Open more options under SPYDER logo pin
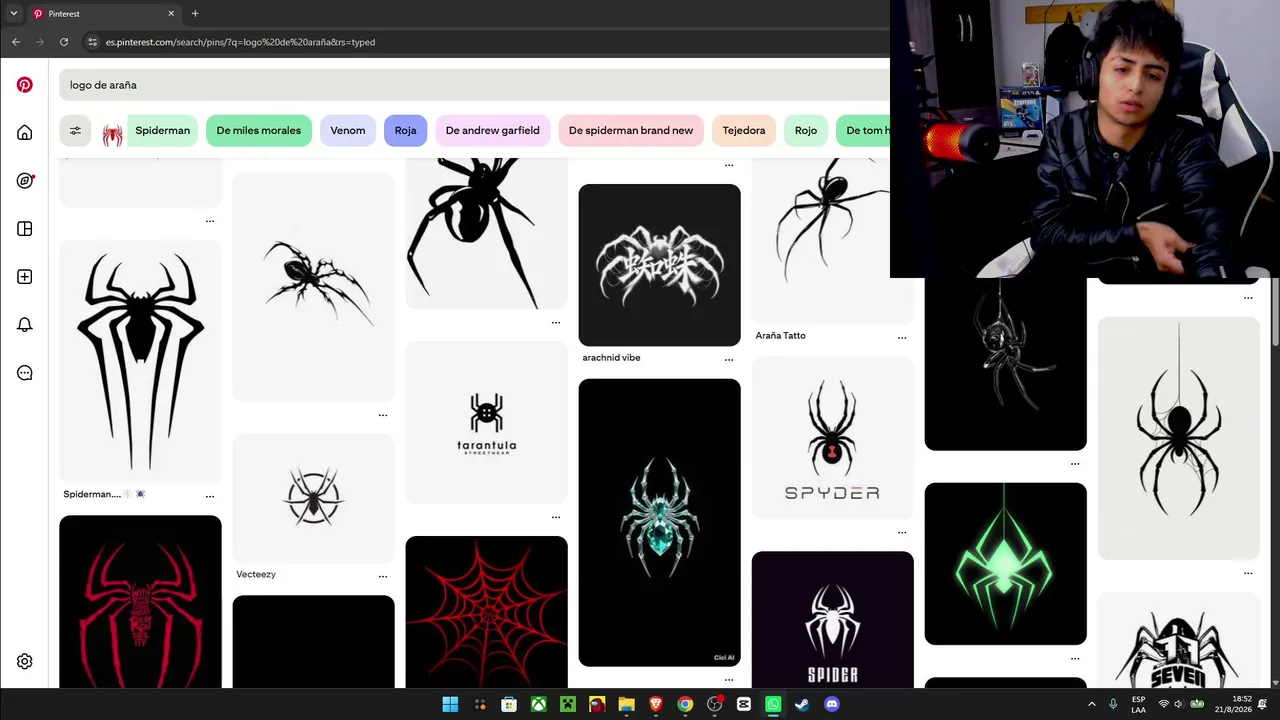 pos(902,532)
